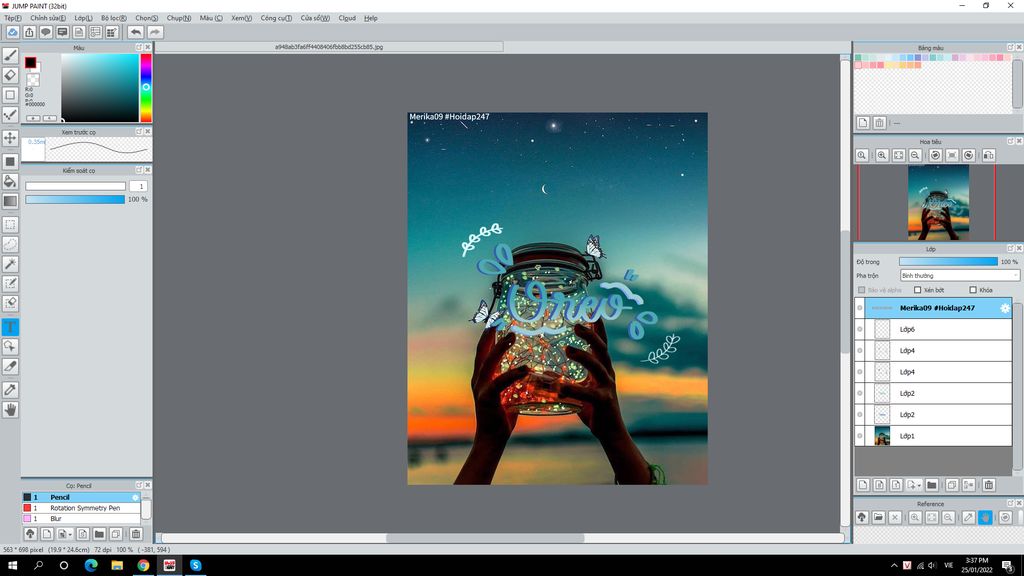Click the Navigator preview thumbnail

(x=938, y=202)
